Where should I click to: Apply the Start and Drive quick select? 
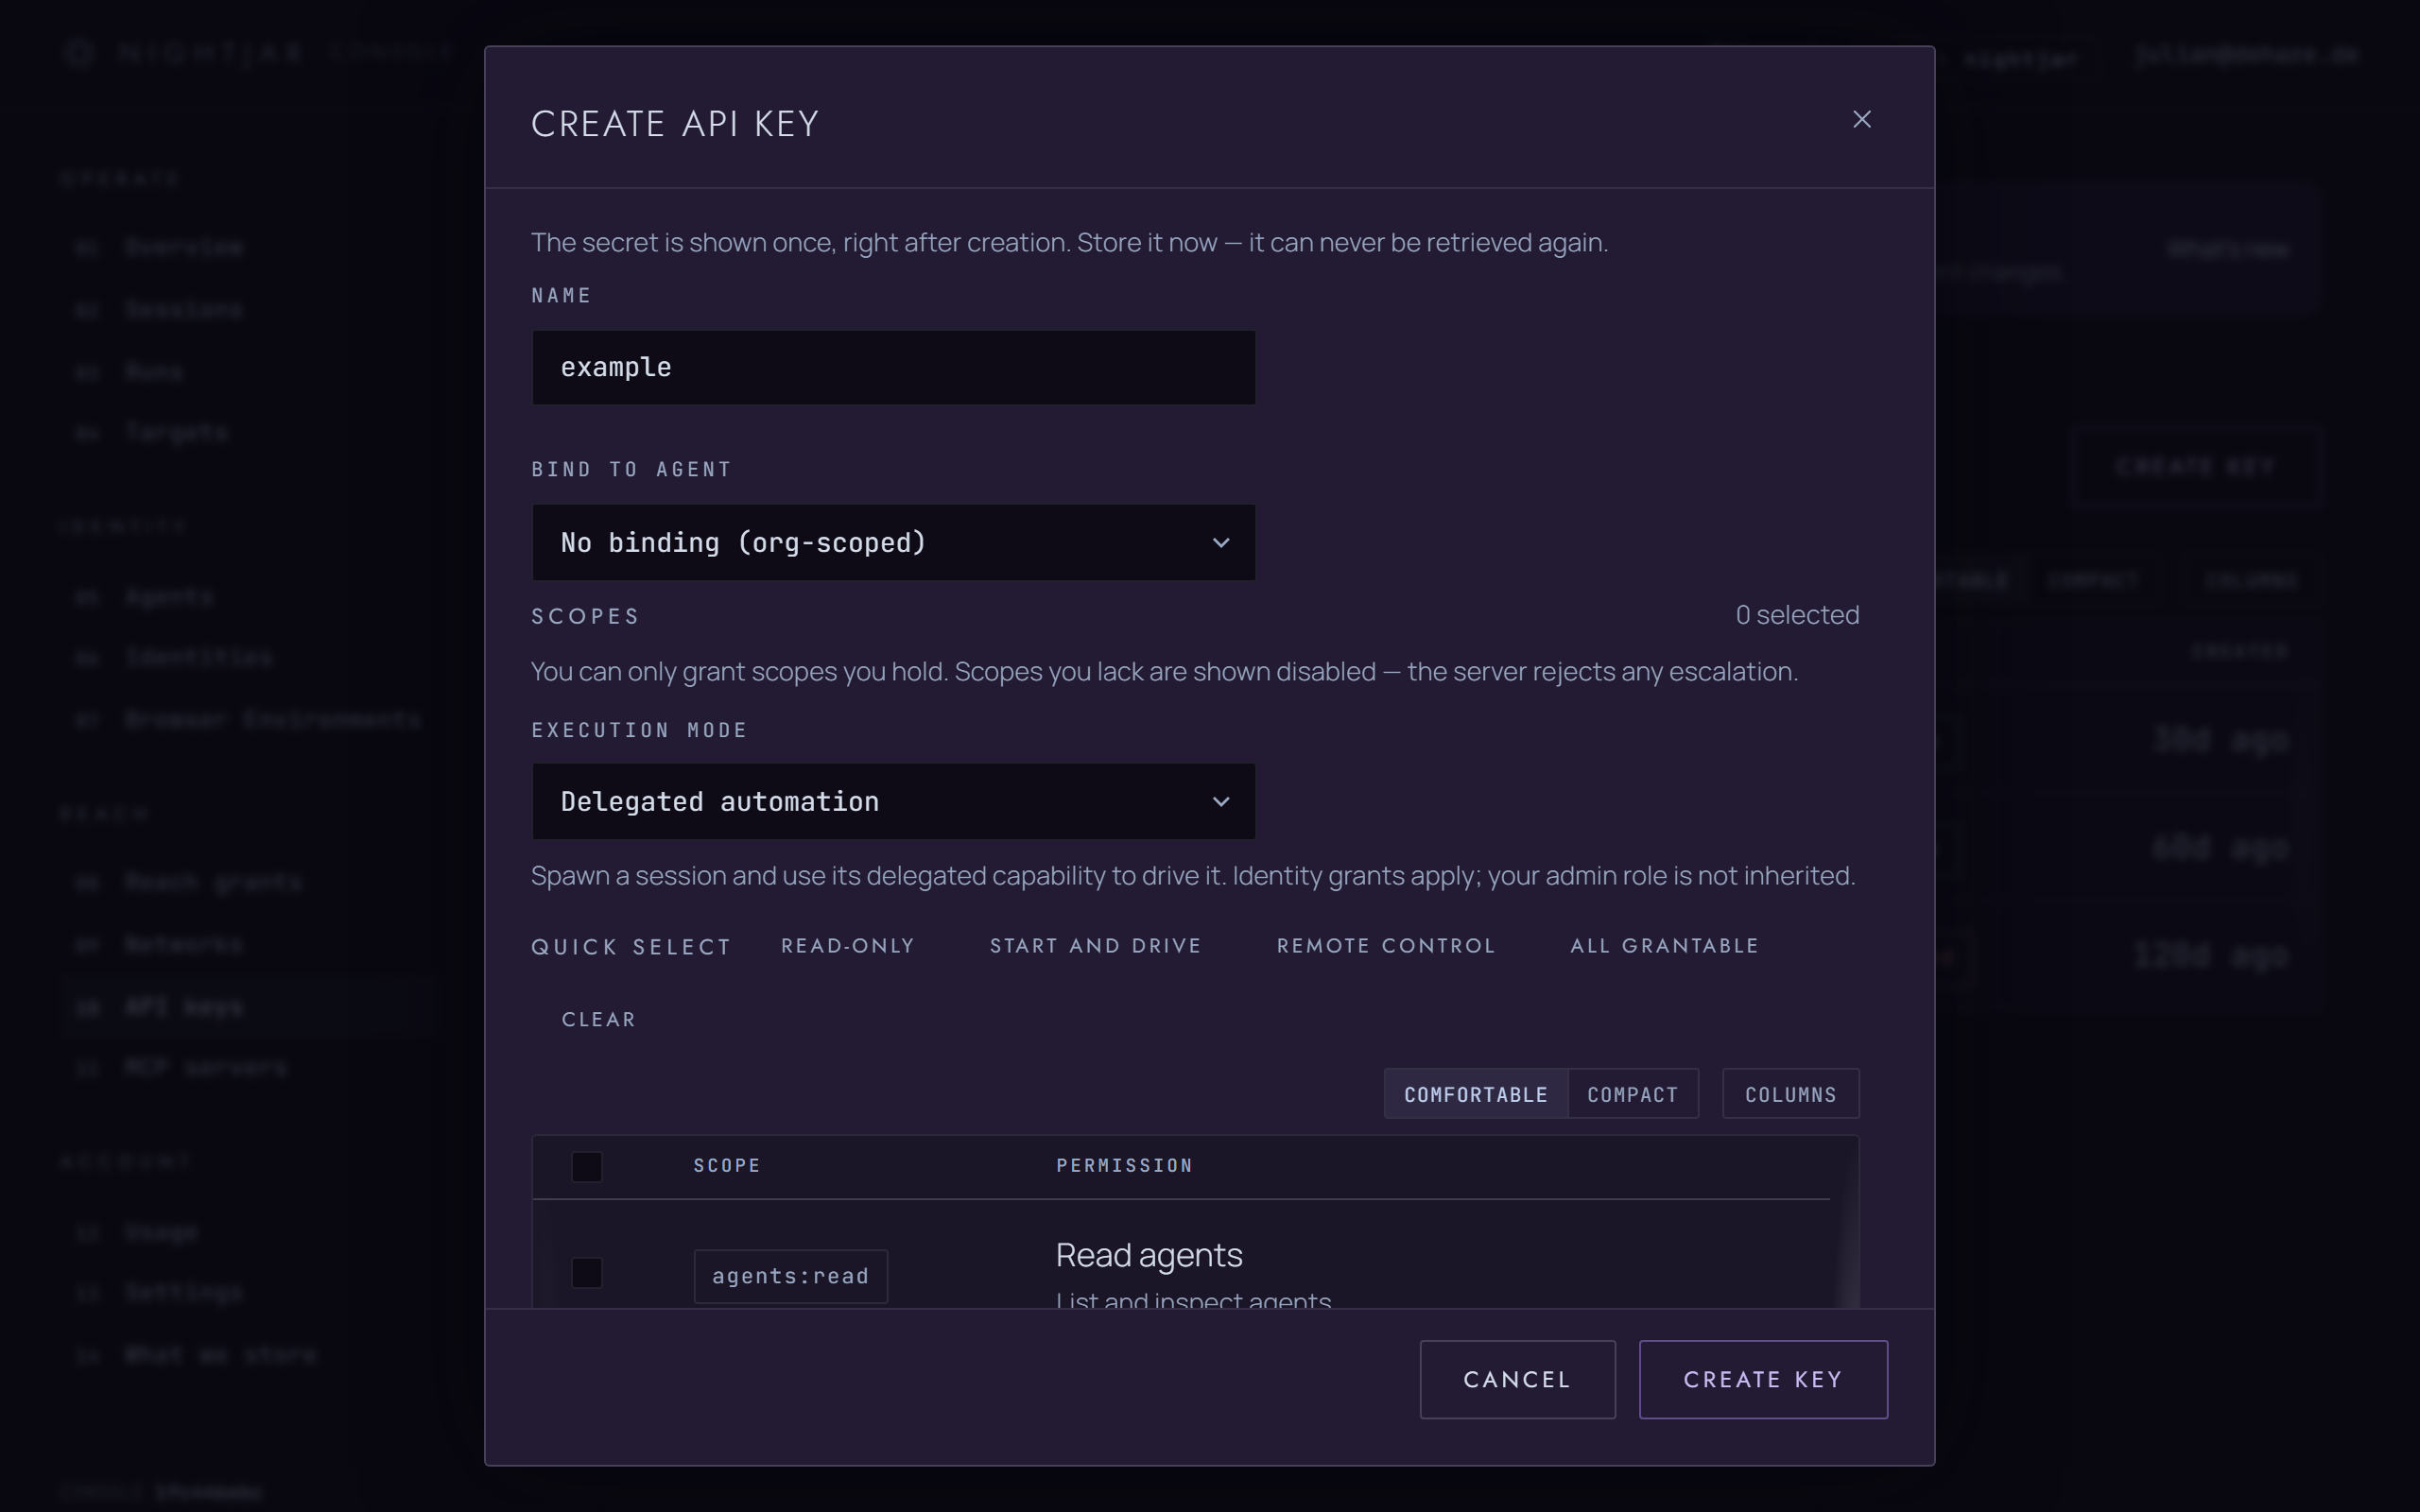point(1095,946)
